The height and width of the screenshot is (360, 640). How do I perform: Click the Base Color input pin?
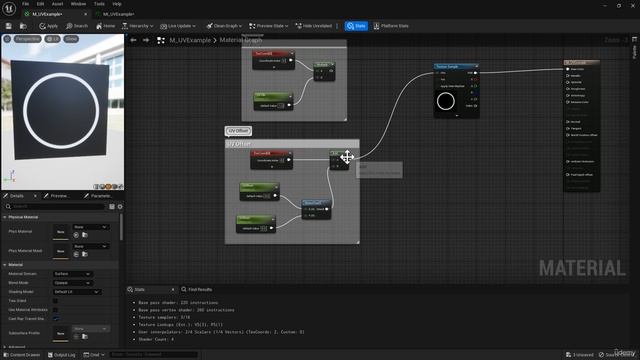pyautogui.click(x=568, y=69)
